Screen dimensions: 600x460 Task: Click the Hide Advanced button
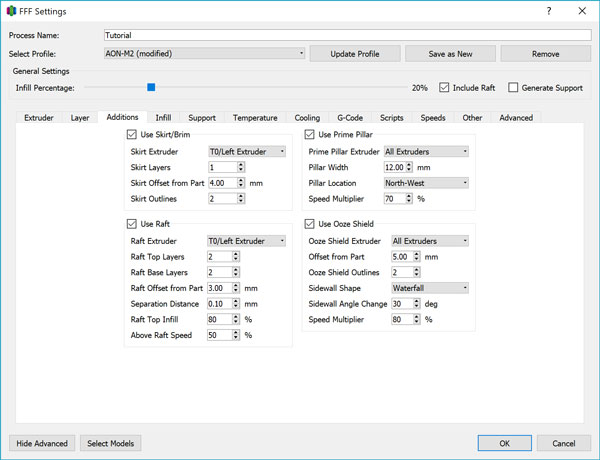[x=42, y=443]
